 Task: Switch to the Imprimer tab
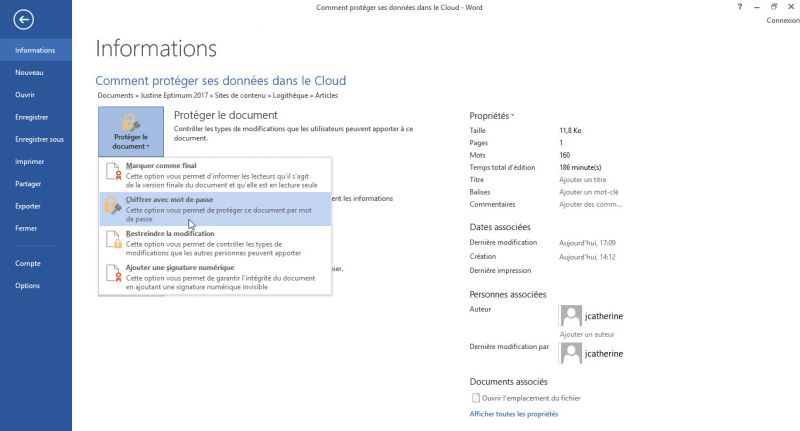point(29,161)
